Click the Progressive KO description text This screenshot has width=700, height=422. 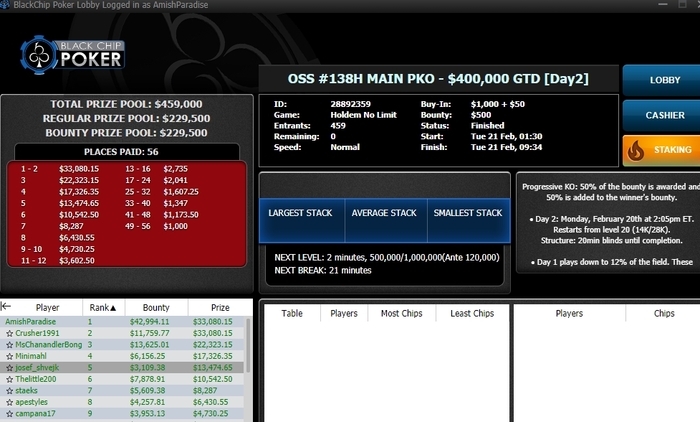click(x=611, y=192)
